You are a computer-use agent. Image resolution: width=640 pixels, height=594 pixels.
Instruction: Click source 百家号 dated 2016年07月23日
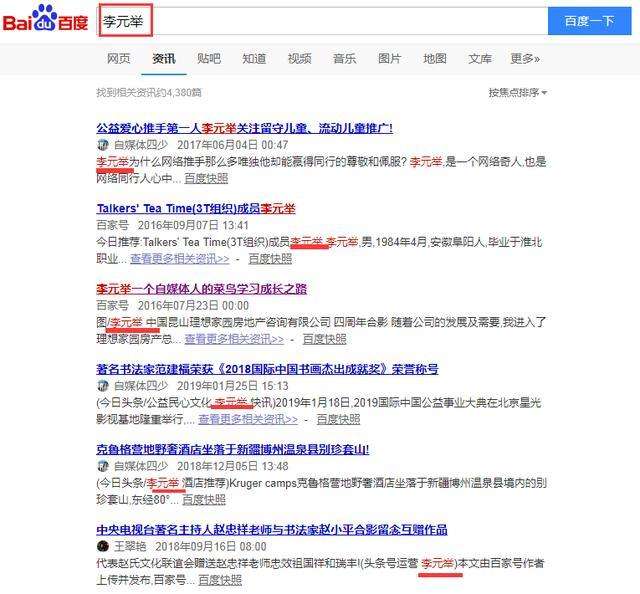pyautogui.click(x=113, y=305)
